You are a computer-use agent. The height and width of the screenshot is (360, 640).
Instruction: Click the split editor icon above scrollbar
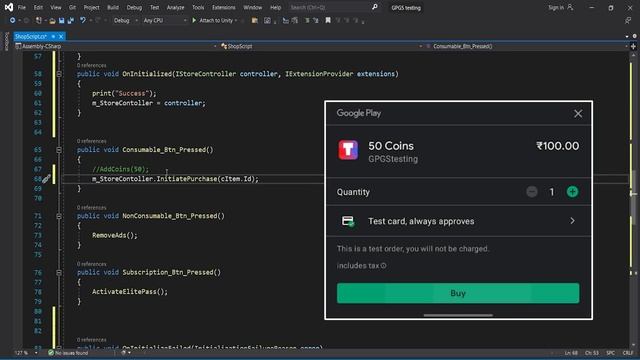633,47
